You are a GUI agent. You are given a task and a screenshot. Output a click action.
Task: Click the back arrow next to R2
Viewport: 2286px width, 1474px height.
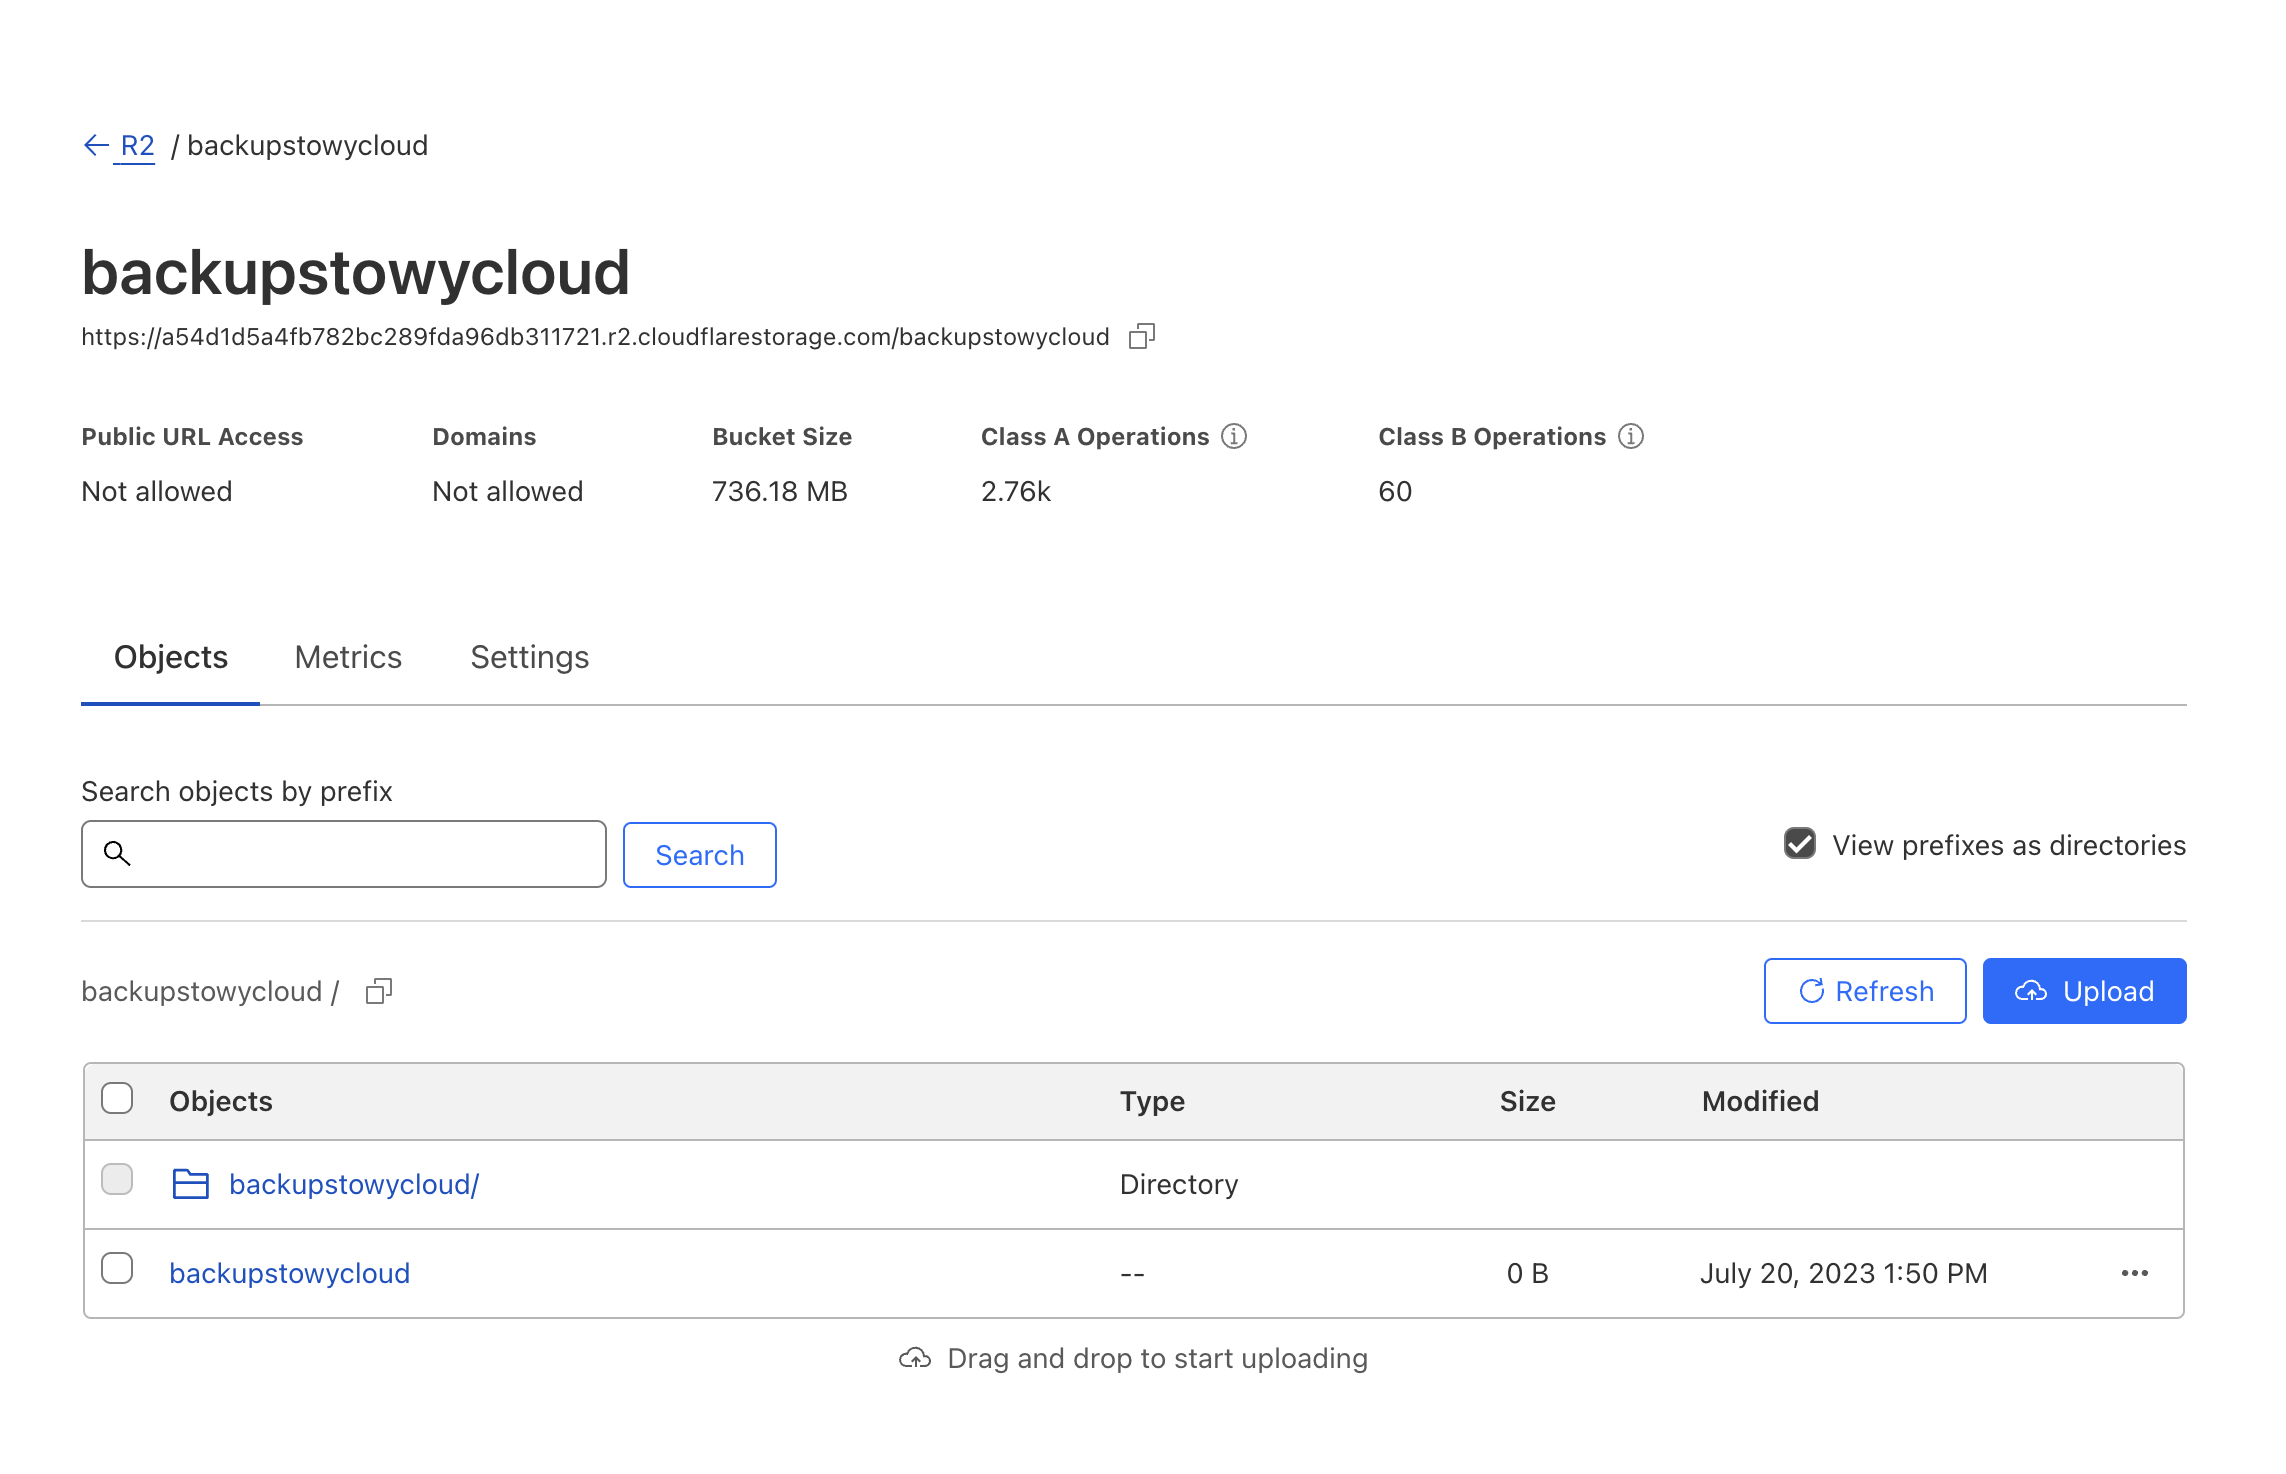(96, 146)
